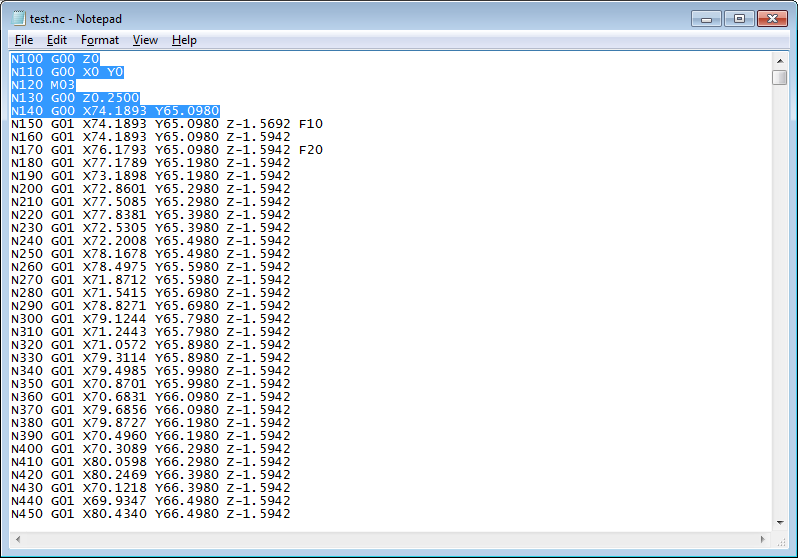Open the Format menu

pyautogui.click(x=100, y=40)
